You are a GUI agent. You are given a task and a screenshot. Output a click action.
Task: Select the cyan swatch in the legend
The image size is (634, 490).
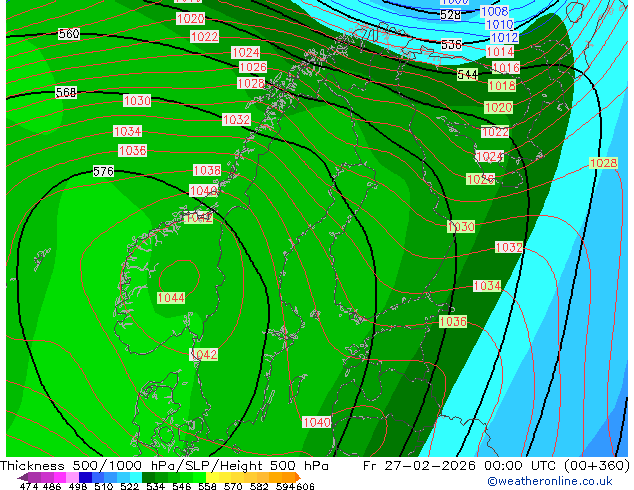136,477
